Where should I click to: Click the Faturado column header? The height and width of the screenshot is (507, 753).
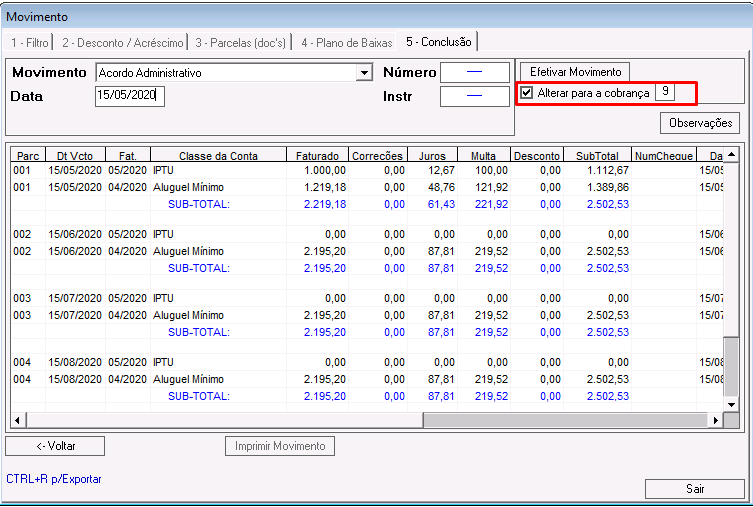tap(317, 156)
